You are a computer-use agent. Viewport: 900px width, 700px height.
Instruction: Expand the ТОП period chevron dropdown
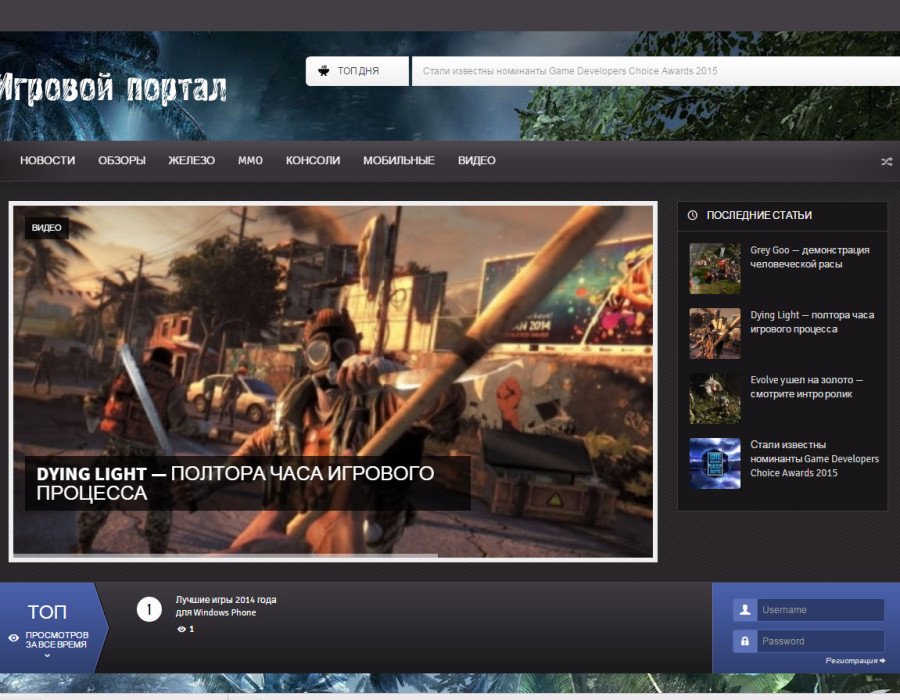tap(47, 655)
